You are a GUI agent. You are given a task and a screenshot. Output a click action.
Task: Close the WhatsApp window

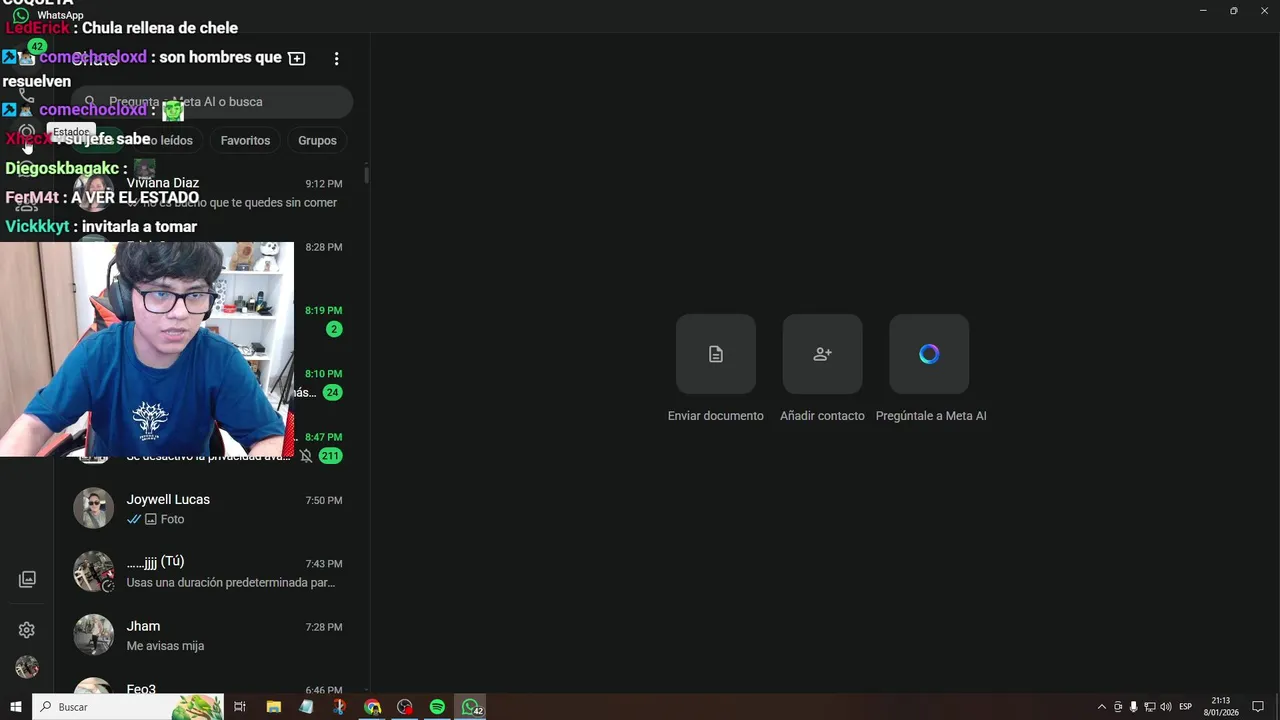click(1264, 10)
